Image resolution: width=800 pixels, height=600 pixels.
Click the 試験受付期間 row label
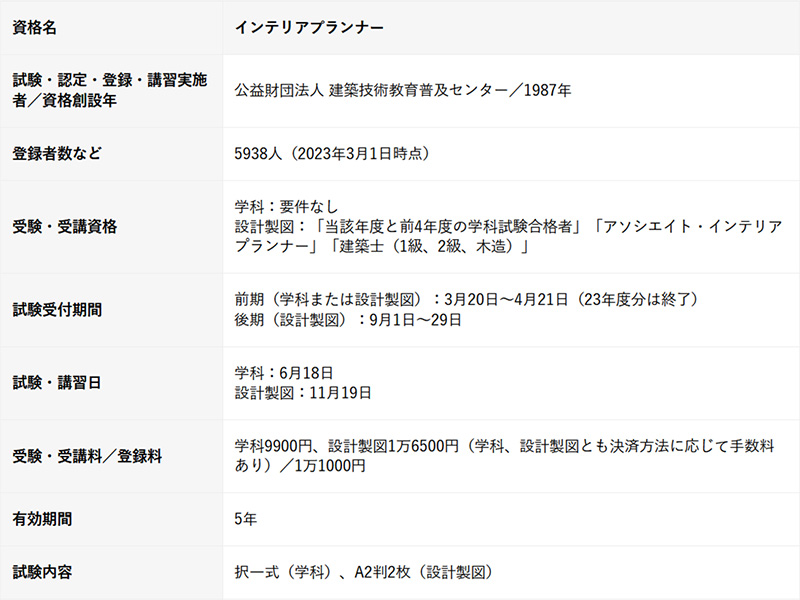coord(57,310)
